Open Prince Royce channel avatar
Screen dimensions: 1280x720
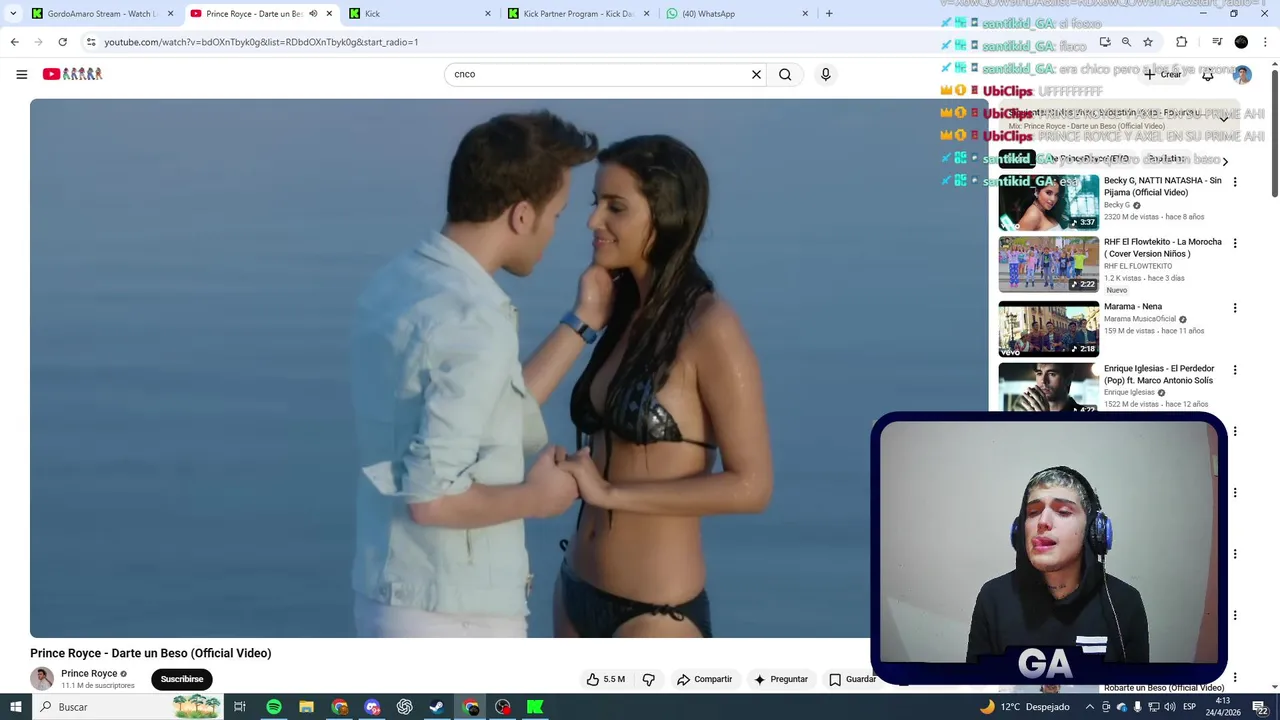(x=42, y=679)
